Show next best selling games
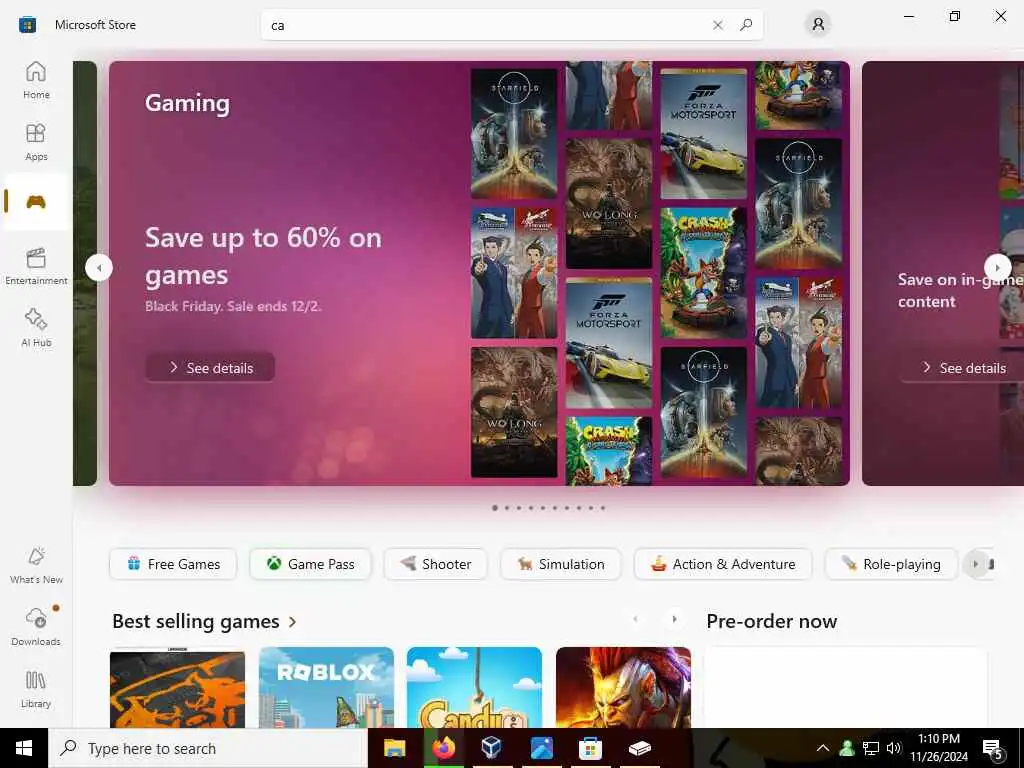The width and height of the screenshot is (1024, 768). coord(674,619)
